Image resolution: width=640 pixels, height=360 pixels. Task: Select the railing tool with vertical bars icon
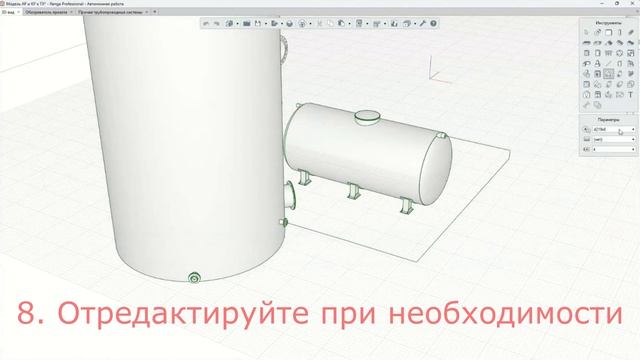pos(609,53)
